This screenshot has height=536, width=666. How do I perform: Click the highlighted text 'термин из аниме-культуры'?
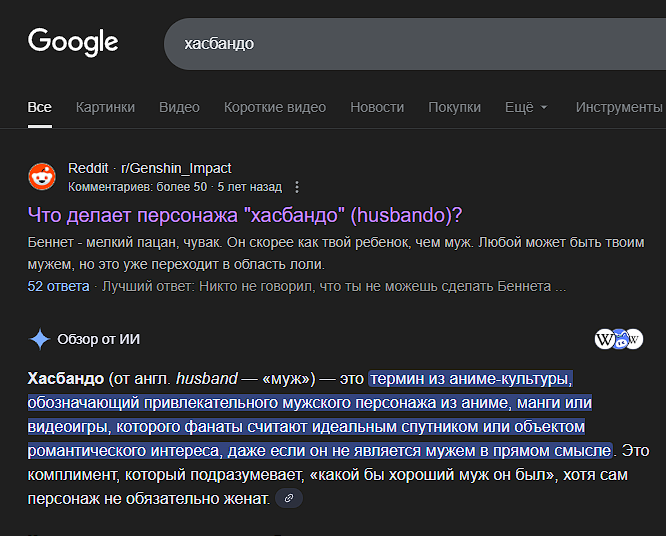tap(471, 378)
